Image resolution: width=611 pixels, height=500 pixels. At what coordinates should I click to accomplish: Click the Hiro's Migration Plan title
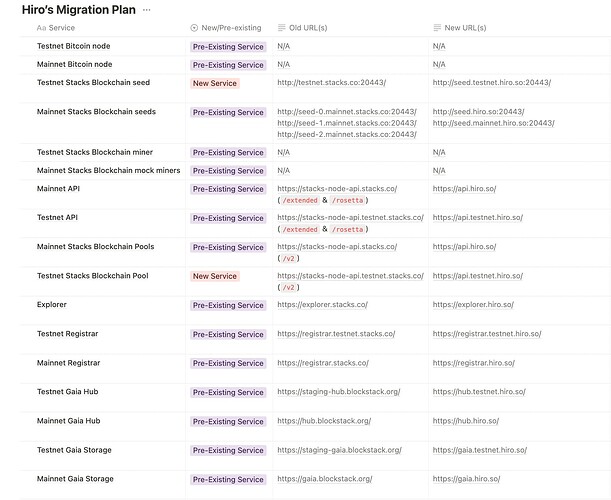[x=78, y=9]
